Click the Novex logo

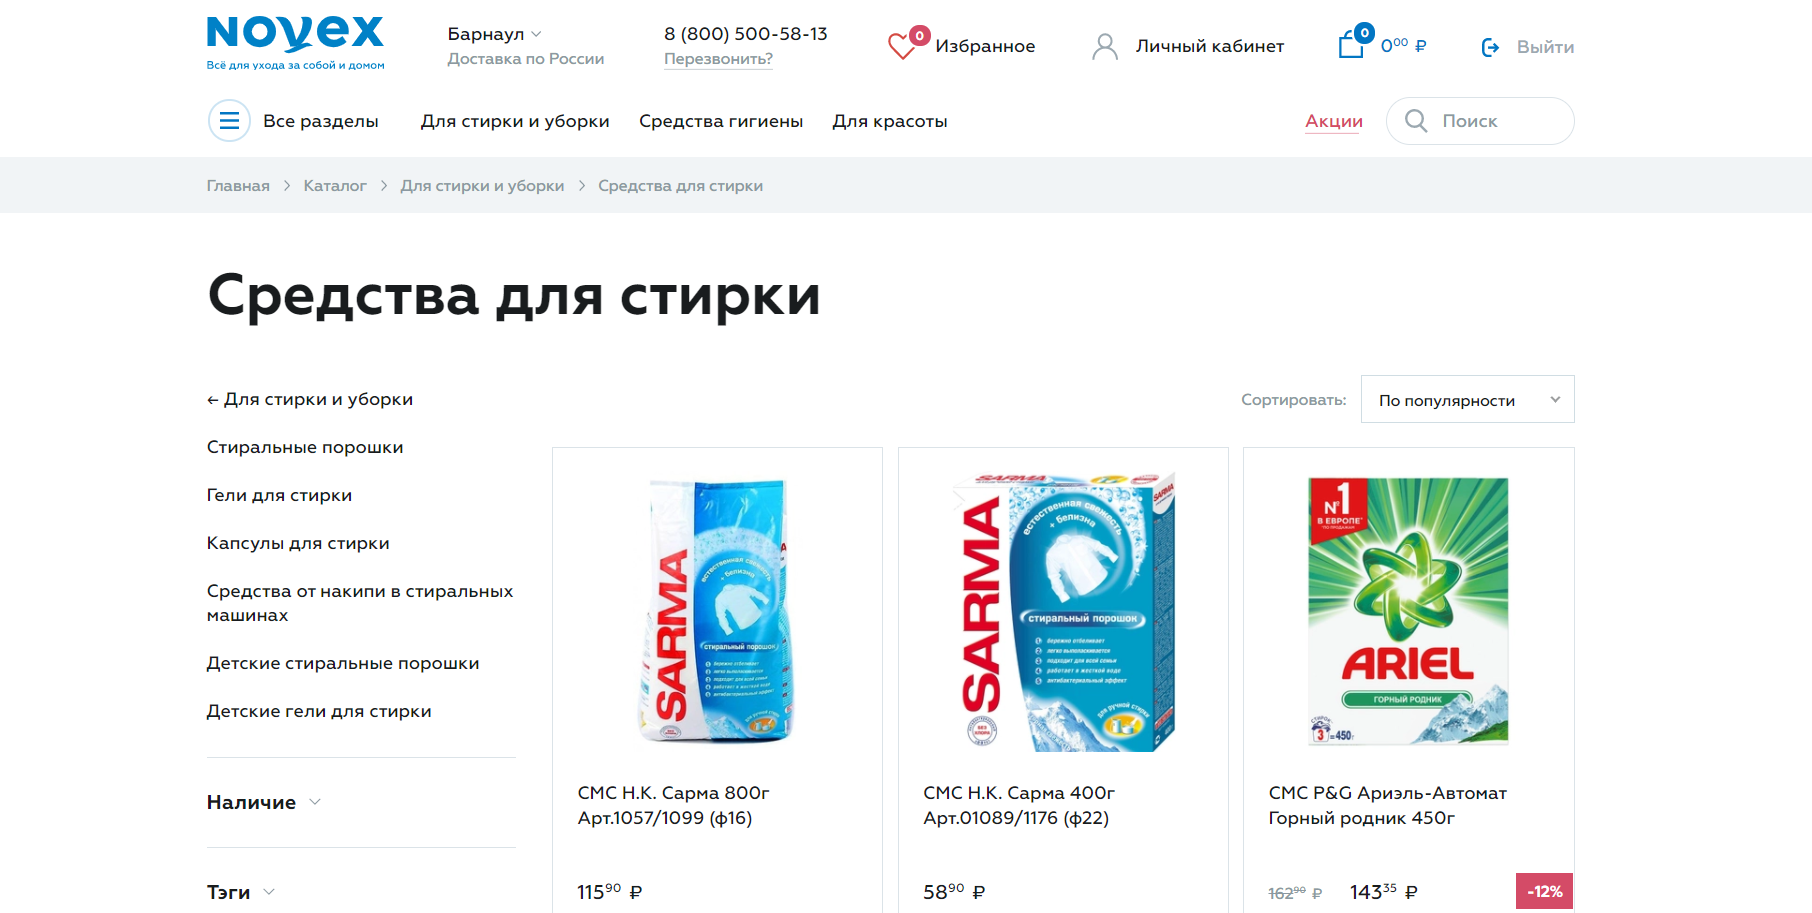[x=295, y=43]
